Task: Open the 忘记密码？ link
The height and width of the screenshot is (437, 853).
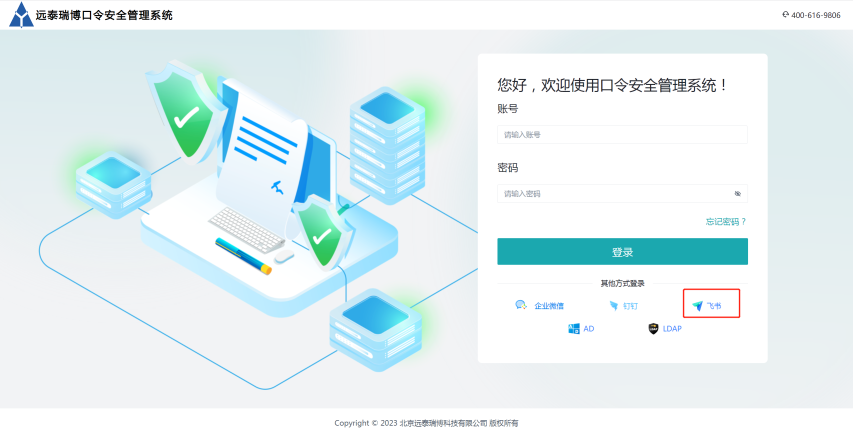Action: click(726, 221)
